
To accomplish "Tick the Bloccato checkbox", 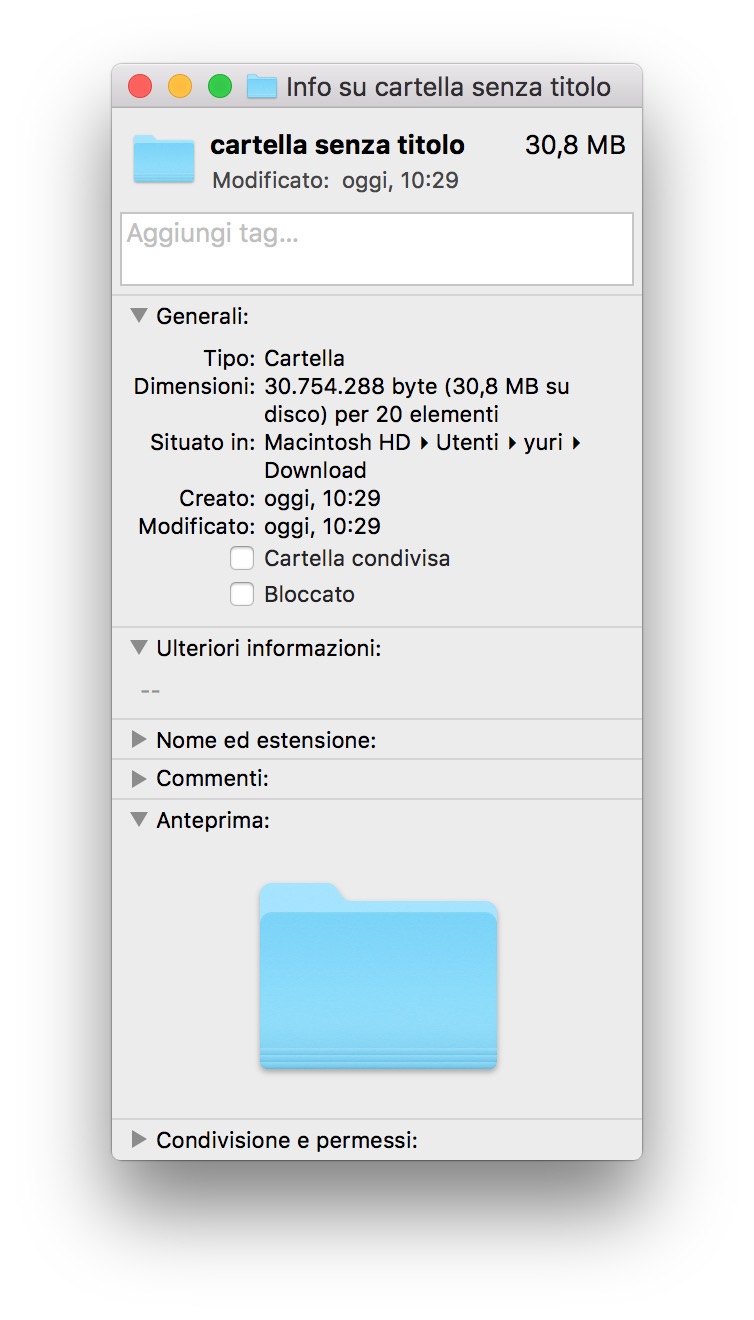I will point(242,594).
